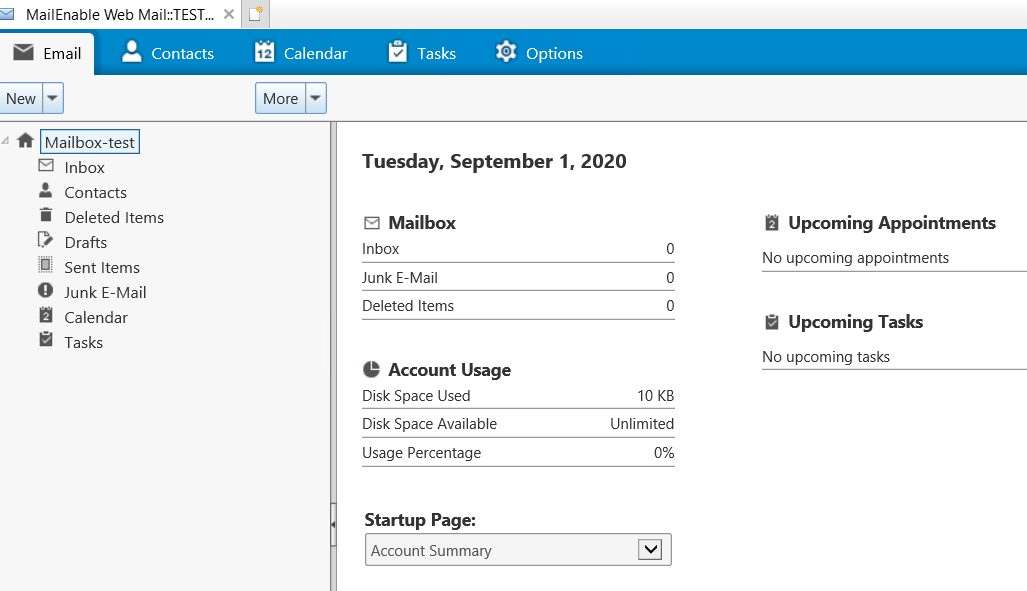Image resolution: width=1027 pixels, height=591 pixels.
Task: Click the Mailbox heading envelope icon
Action: click(371, 223)
